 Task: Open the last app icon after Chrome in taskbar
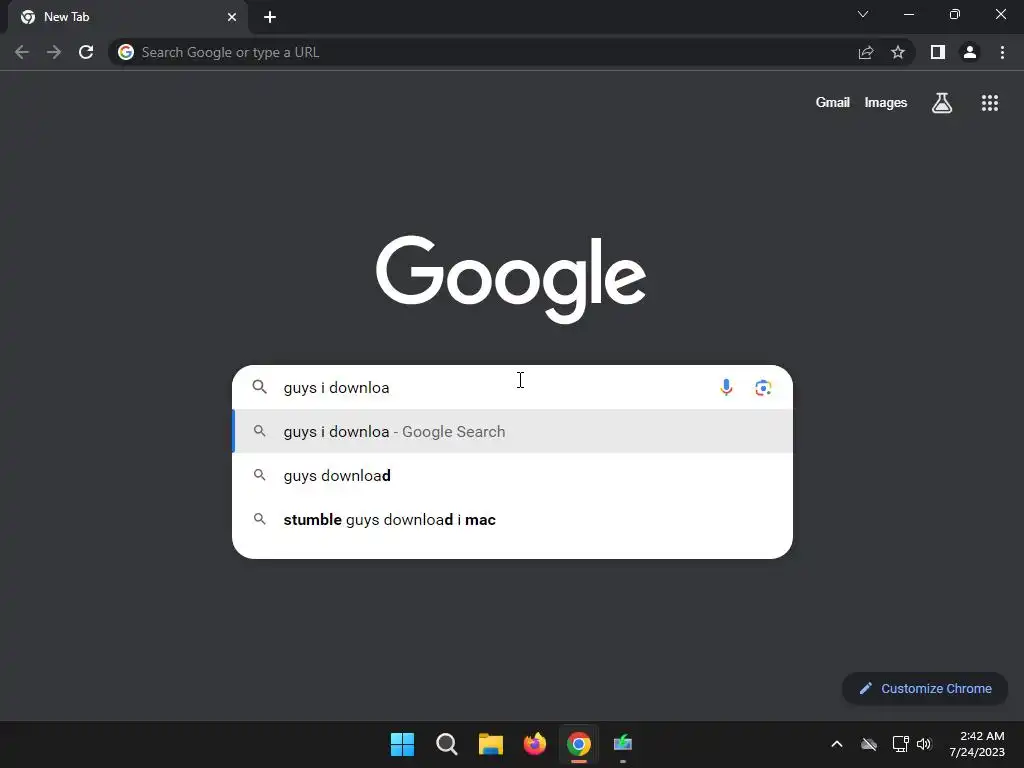click(623, 744)
